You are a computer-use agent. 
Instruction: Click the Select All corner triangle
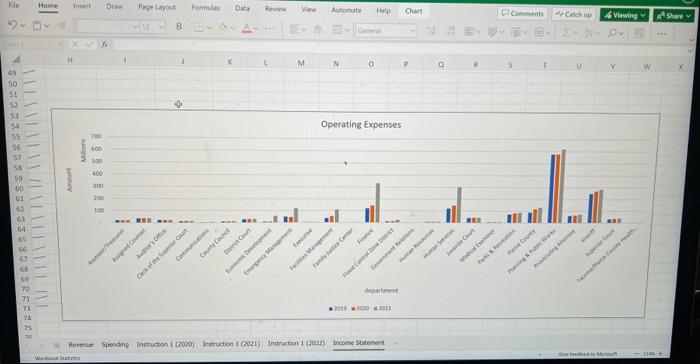point(16,59)
